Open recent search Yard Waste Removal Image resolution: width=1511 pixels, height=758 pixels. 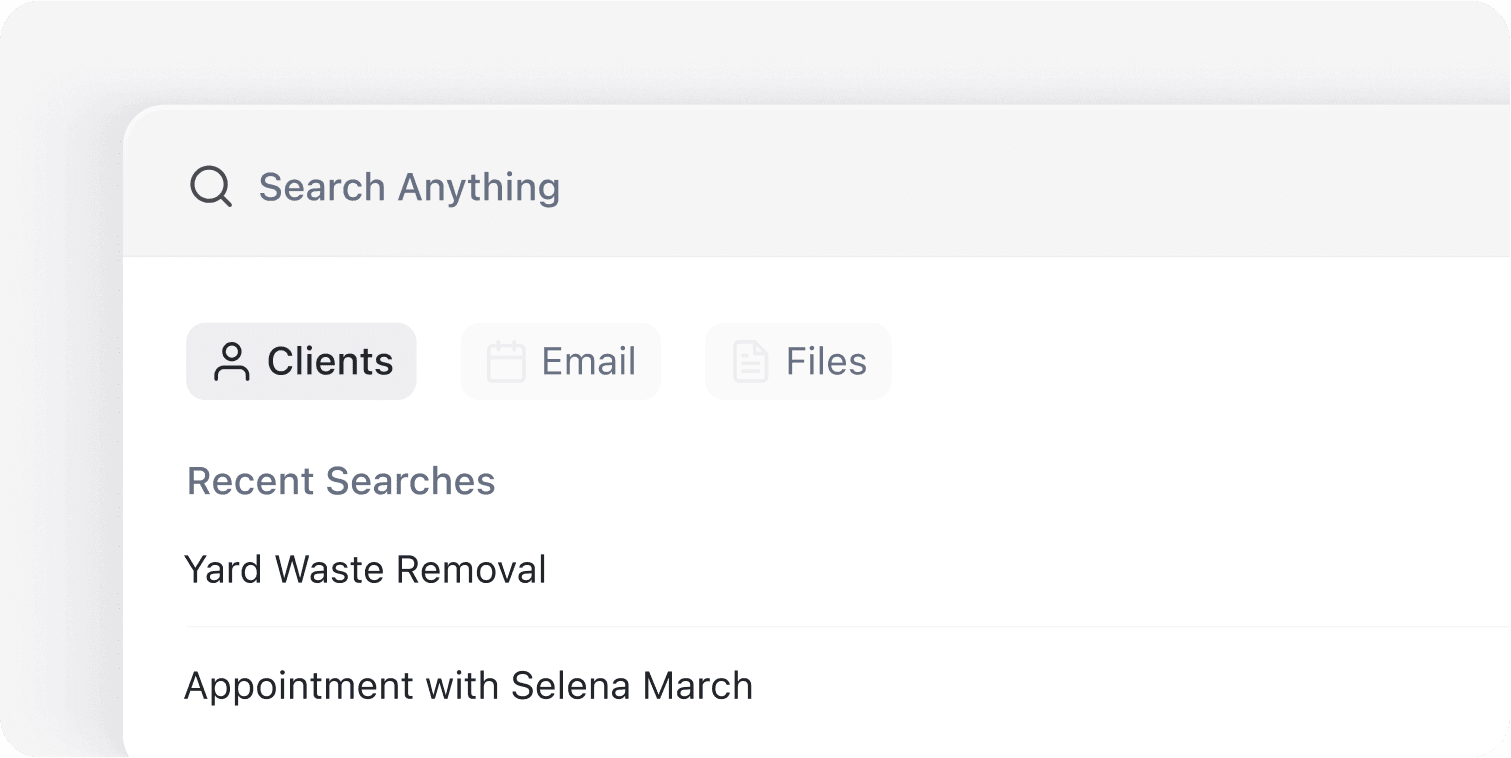847,570
